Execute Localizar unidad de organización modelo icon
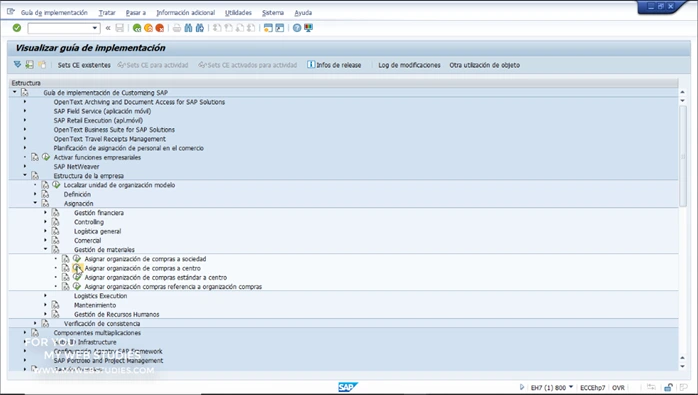 [56, 185]
